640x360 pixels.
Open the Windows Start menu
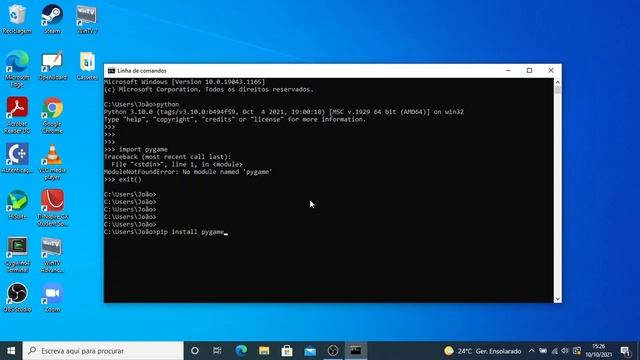11,351
